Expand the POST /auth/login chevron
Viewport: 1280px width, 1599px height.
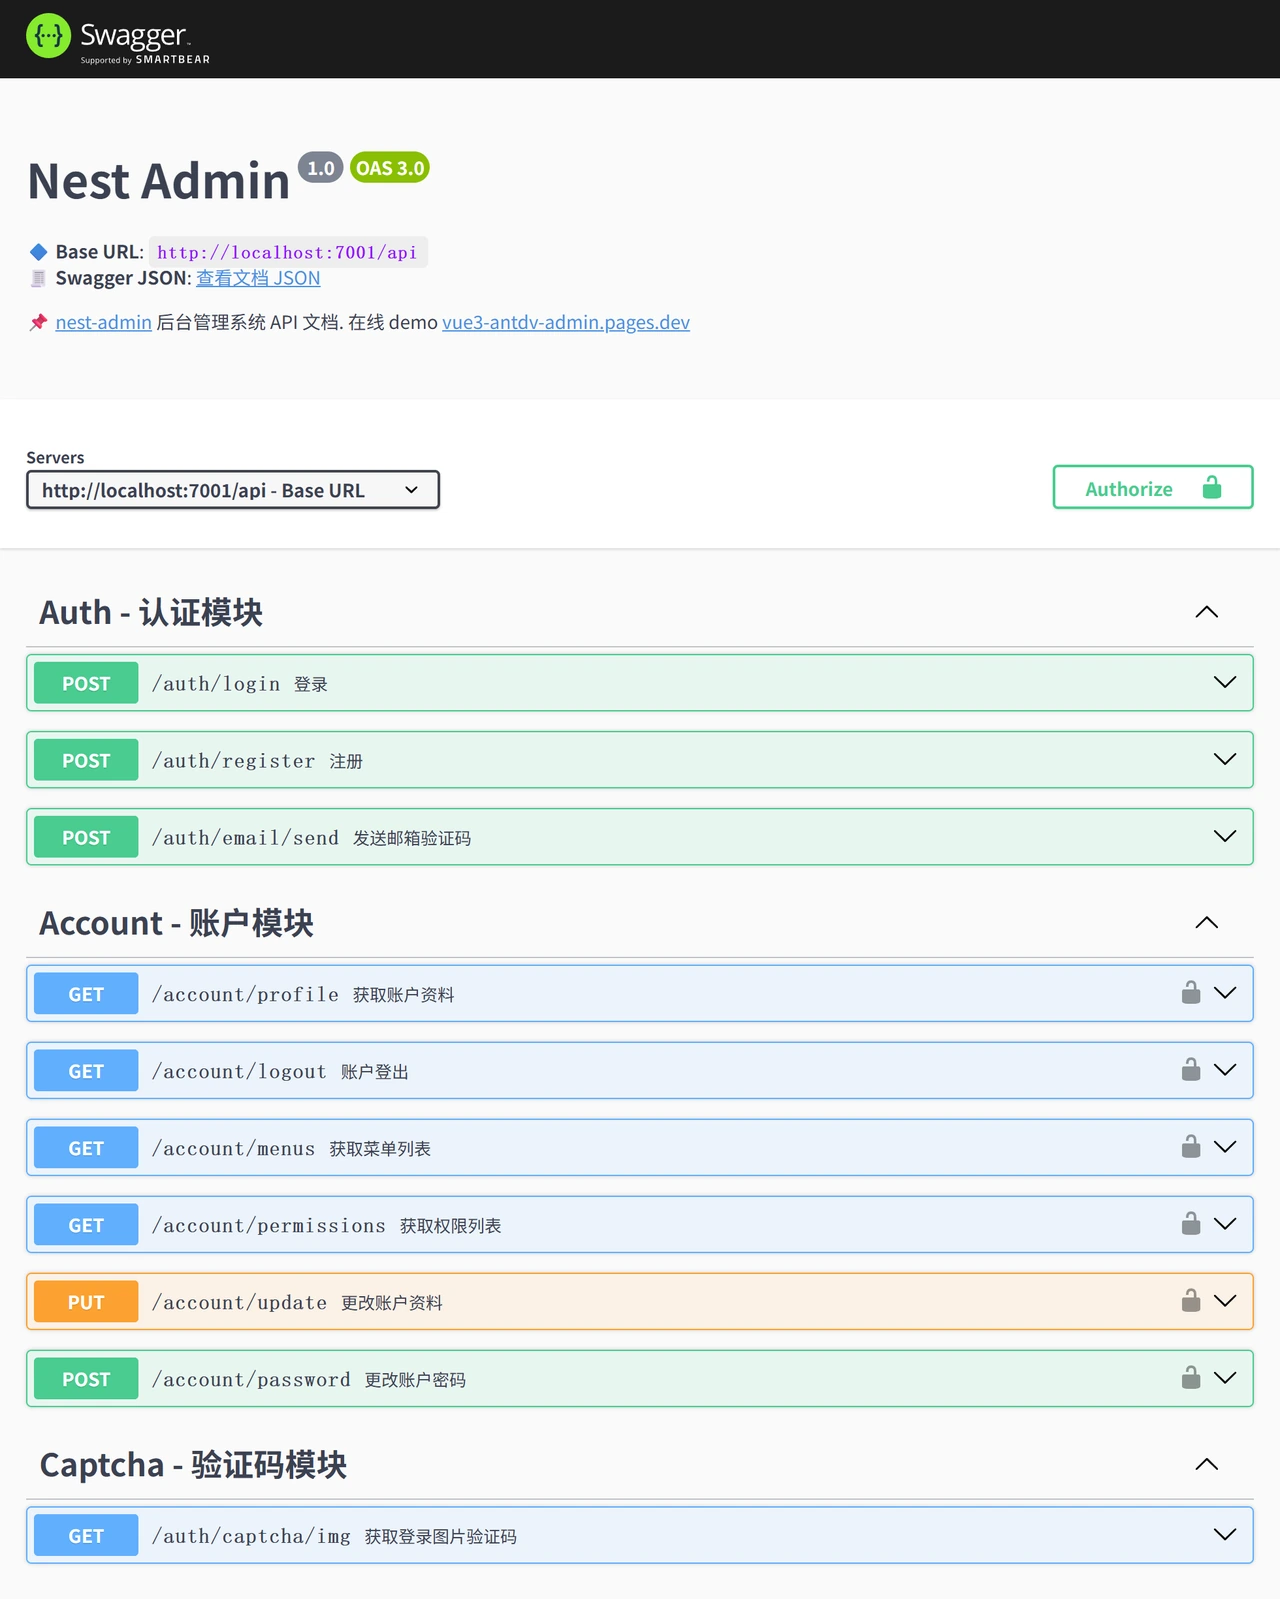tap(1225, 682)
